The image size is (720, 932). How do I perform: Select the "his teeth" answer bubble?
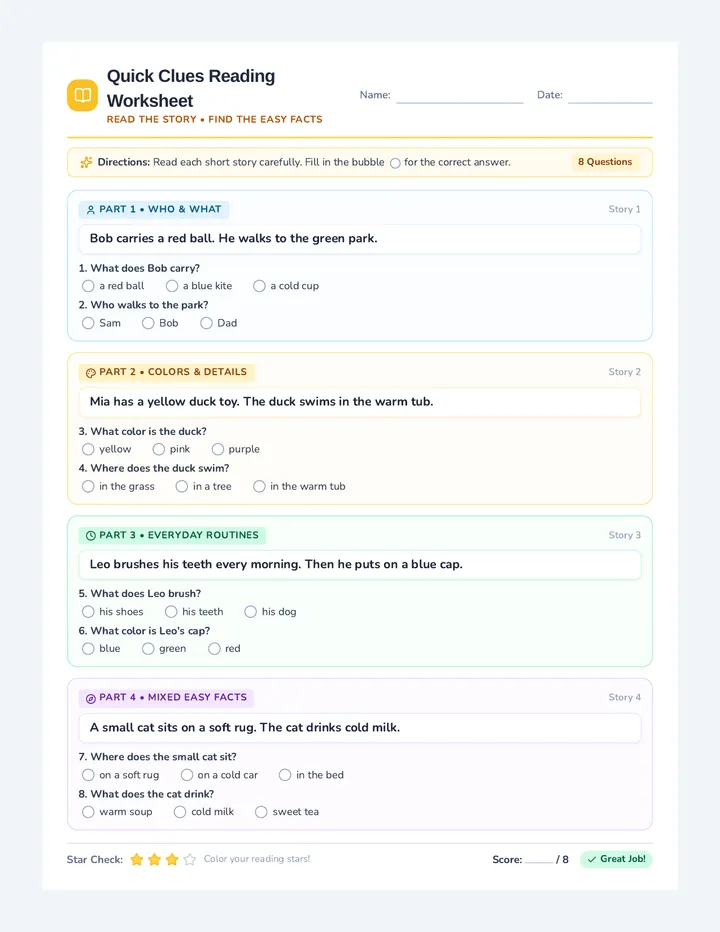pyautogui.click(x=171, y=612)
